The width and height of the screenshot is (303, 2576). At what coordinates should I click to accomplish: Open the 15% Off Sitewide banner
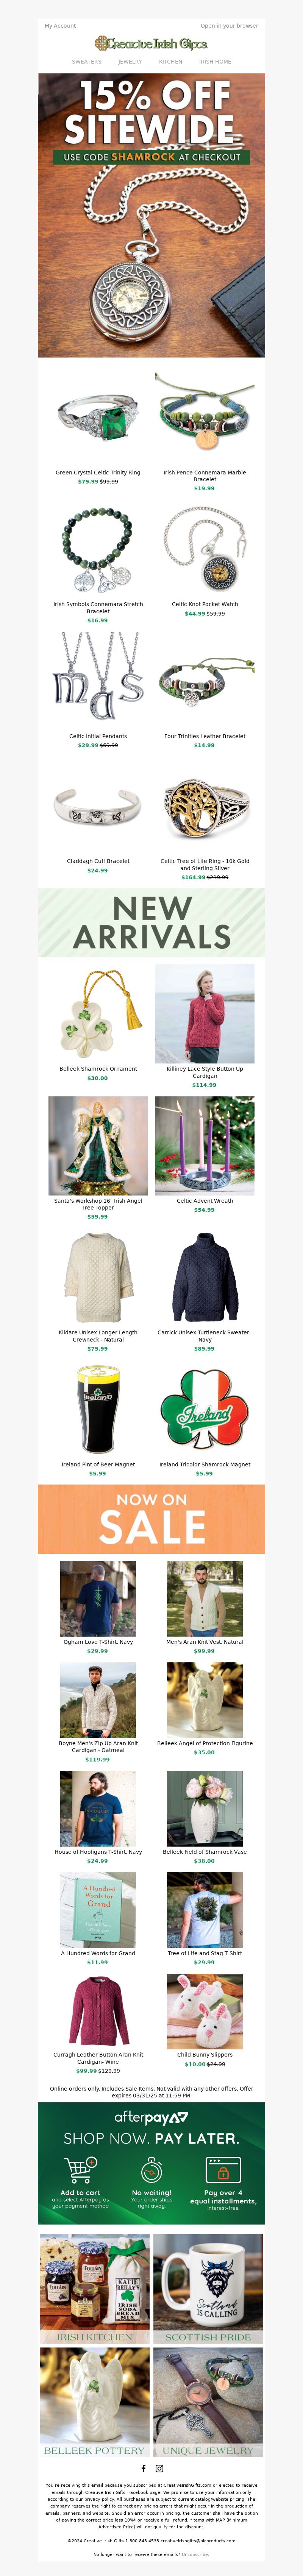point(151,215)
